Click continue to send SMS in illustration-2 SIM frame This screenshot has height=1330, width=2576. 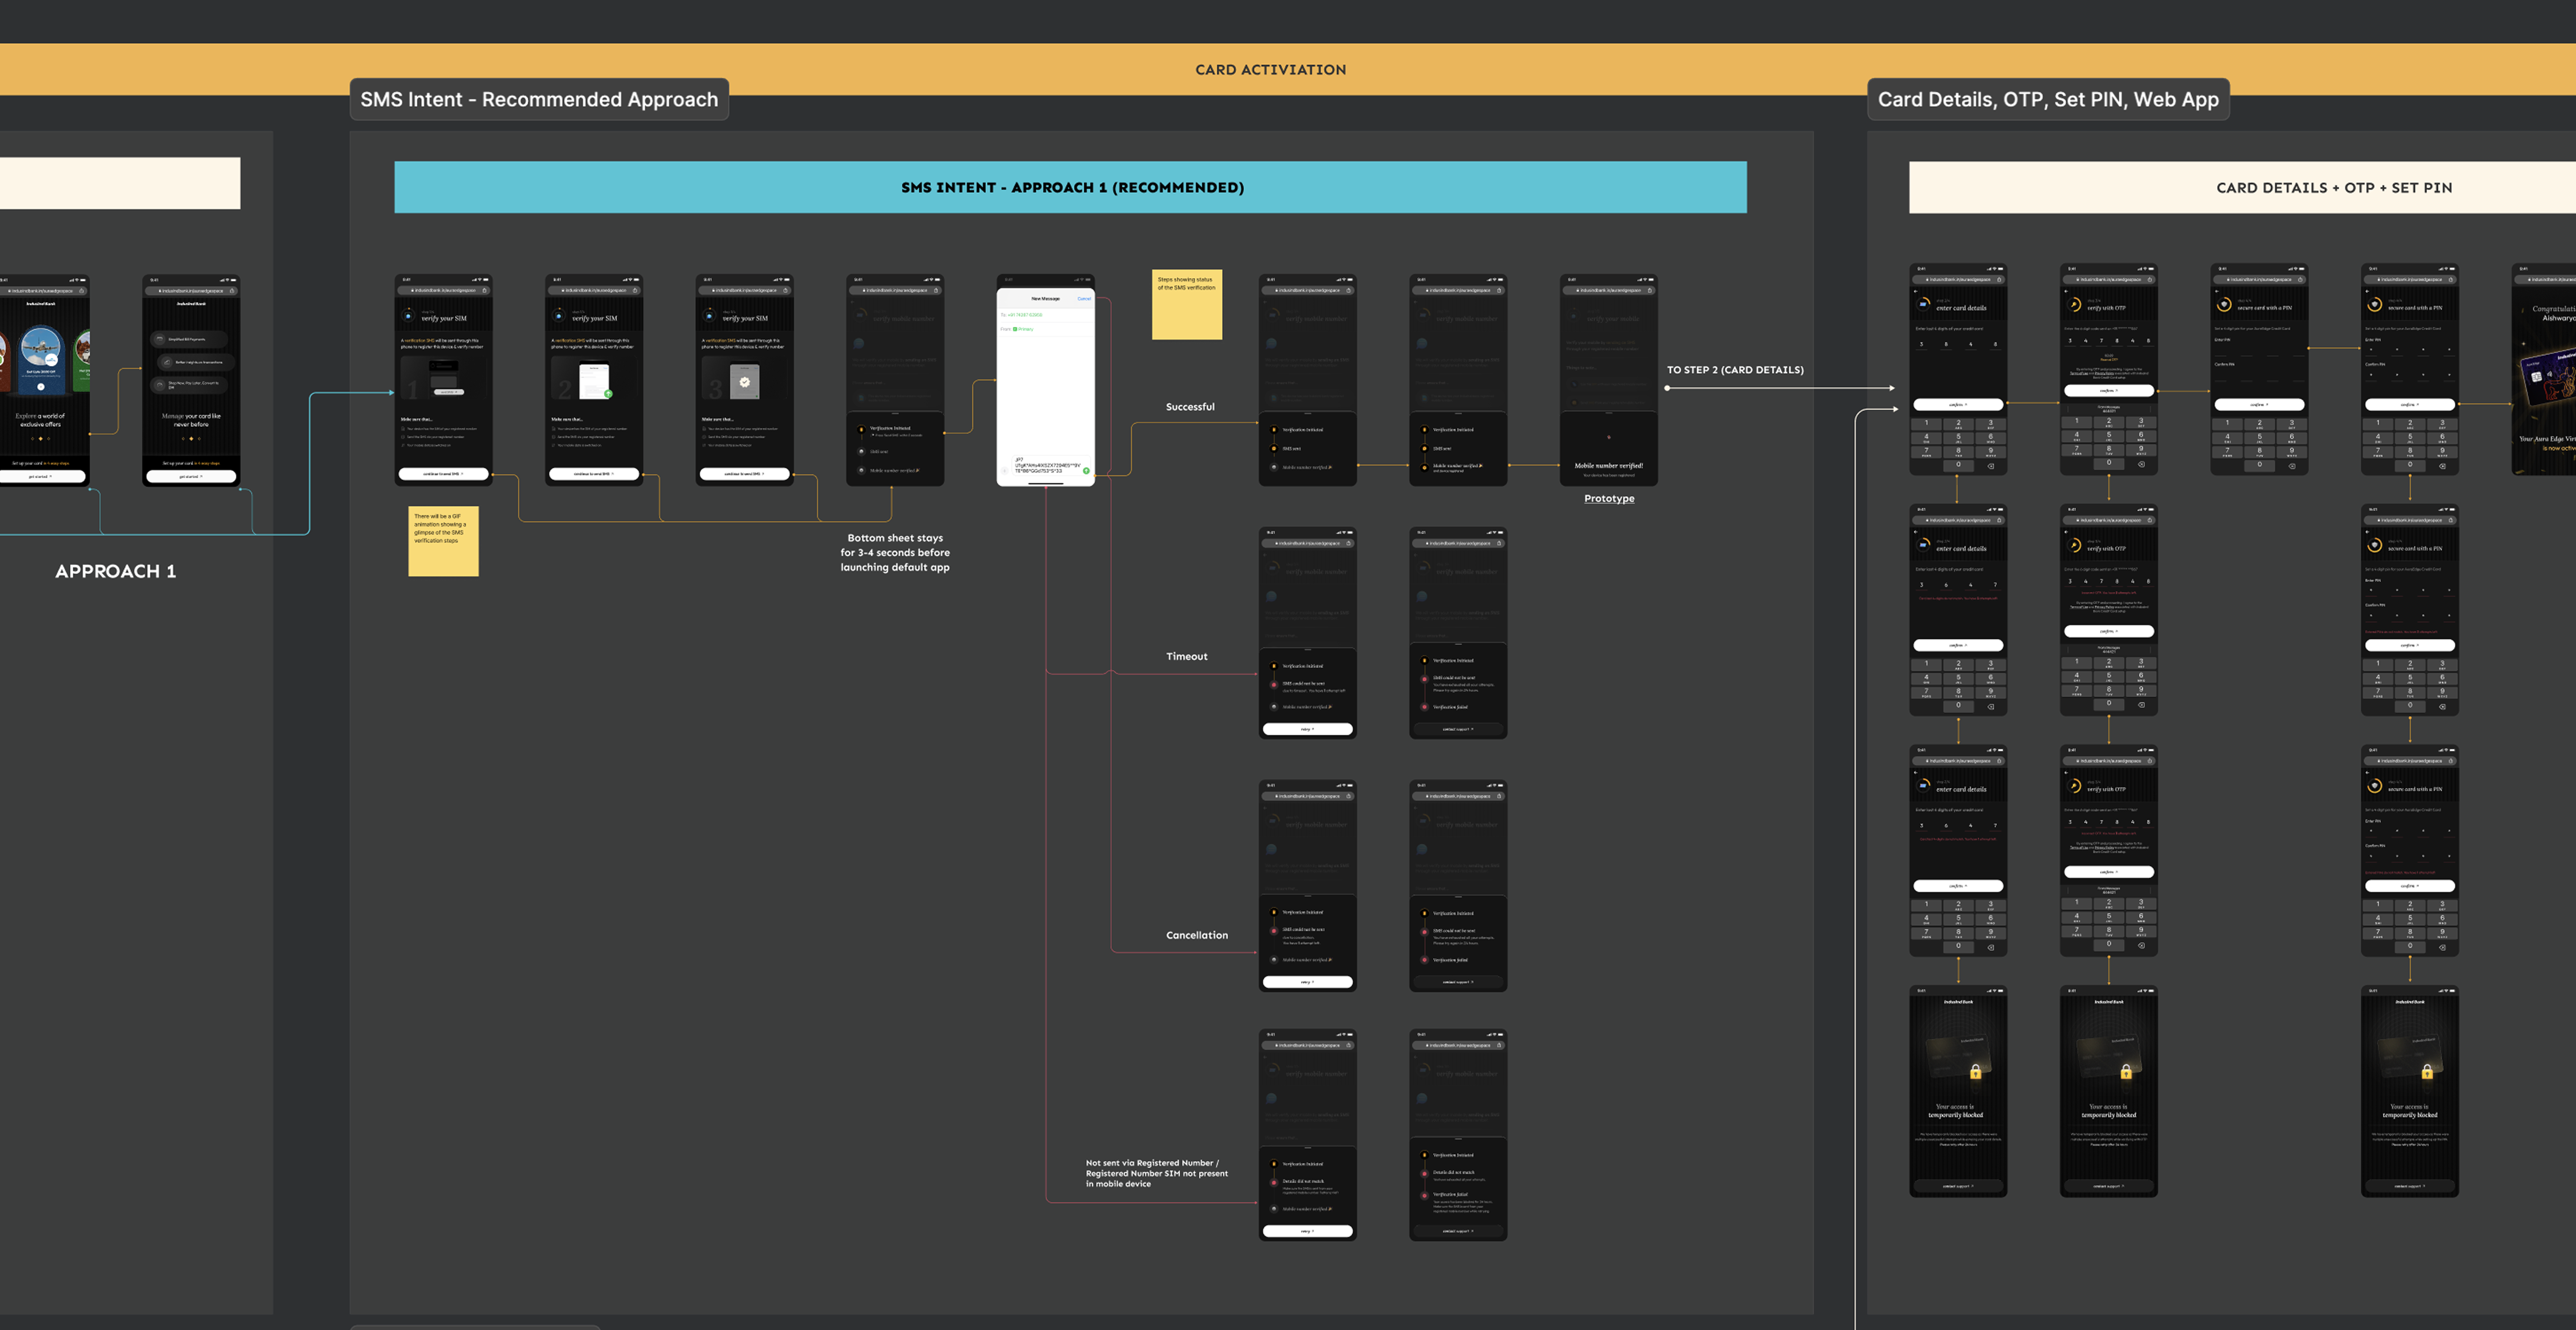click(594, 474)
